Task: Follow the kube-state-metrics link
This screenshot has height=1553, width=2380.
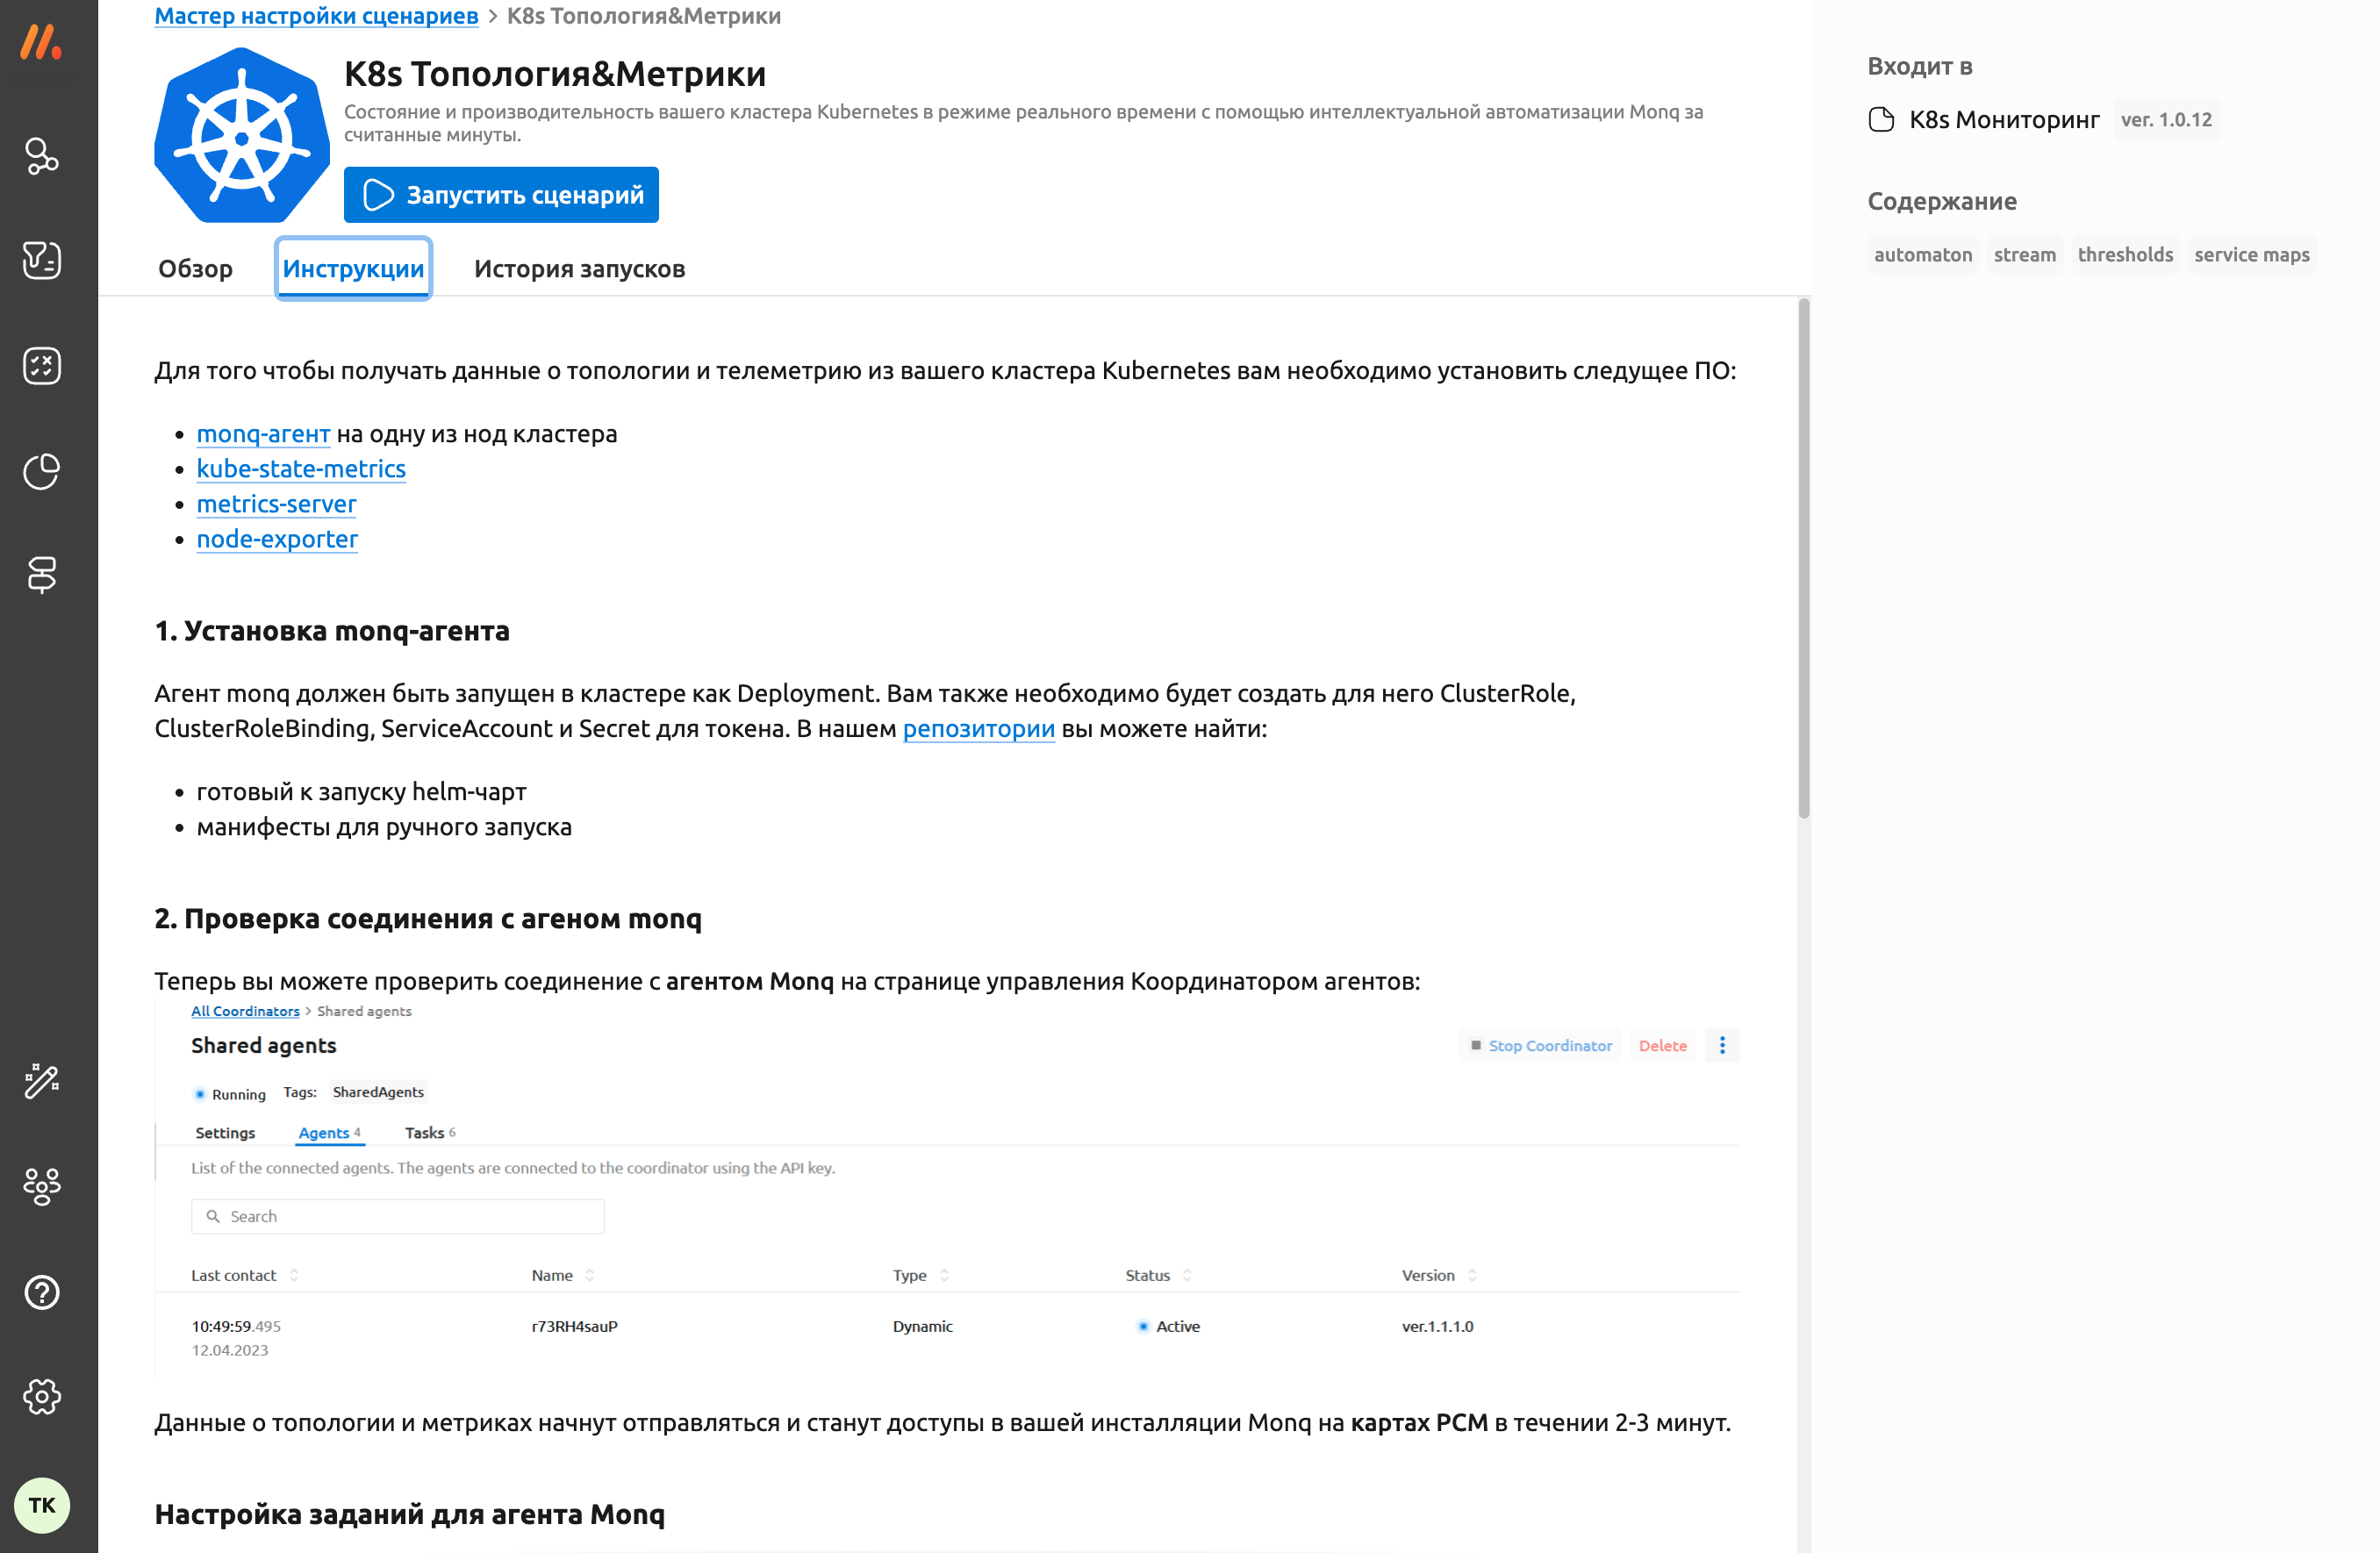Action: tap(301, 469)
